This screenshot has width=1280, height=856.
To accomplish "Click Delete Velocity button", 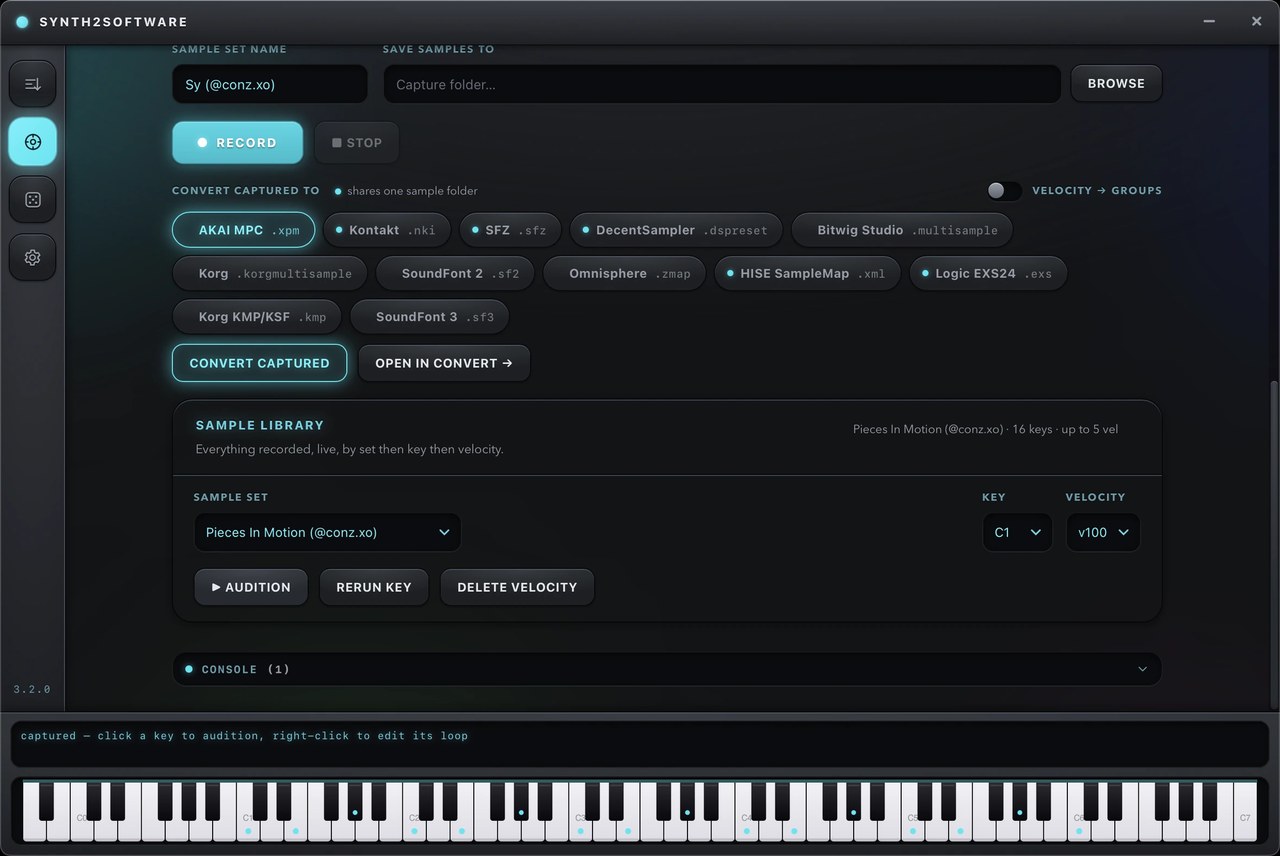I will (517, 587).
